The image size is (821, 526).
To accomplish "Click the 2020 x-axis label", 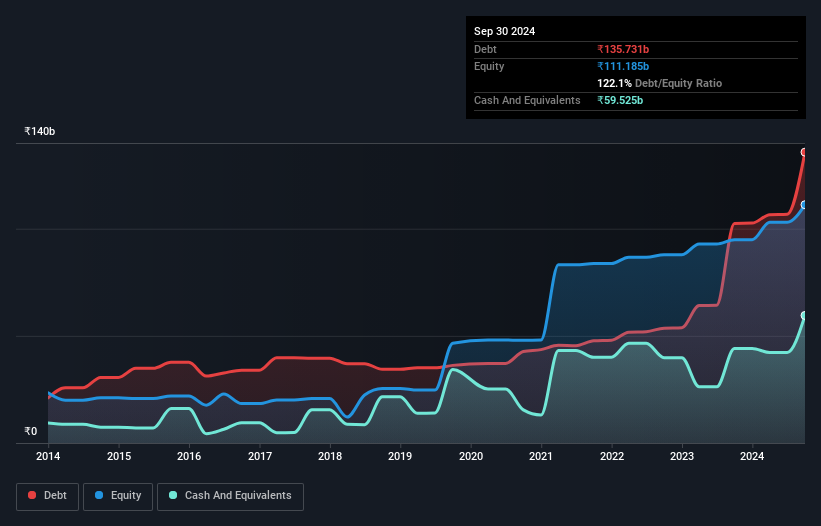I will point(471,456).
